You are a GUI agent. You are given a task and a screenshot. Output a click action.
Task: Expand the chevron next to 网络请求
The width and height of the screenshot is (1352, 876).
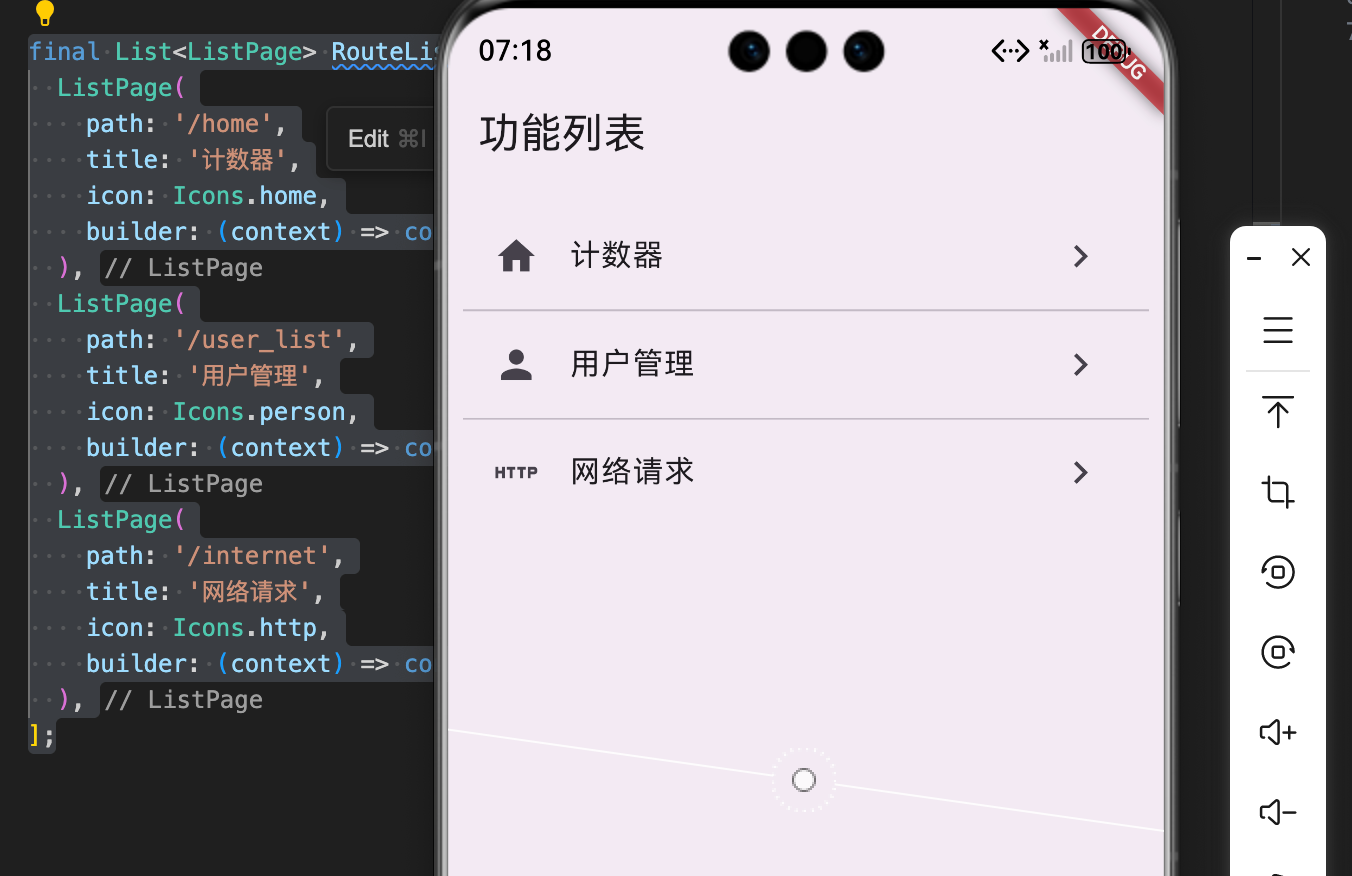point(1081,472)
